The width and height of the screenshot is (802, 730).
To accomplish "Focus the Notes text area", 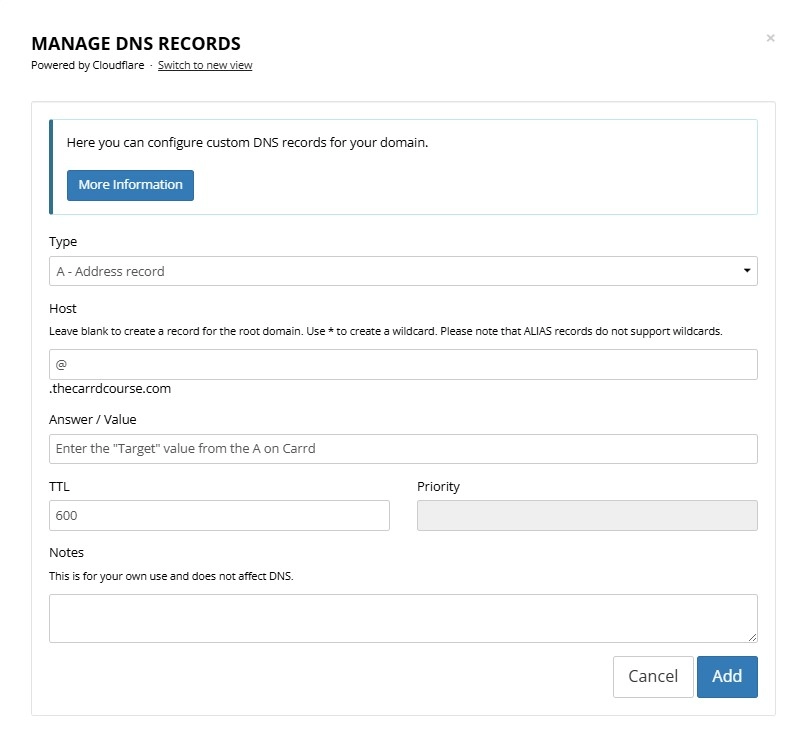I will (x=403, y=618).
